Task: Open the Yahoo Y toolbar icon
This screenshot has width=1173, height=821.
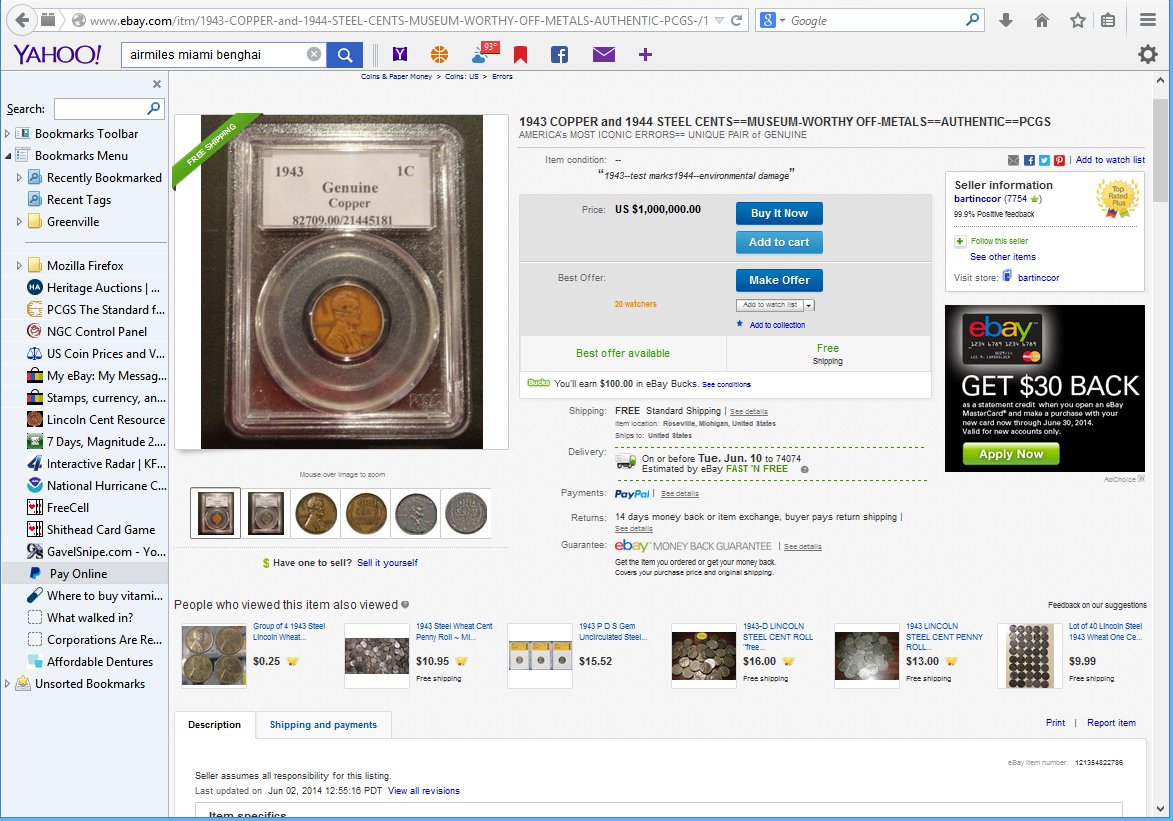Action: pos(400,54)
